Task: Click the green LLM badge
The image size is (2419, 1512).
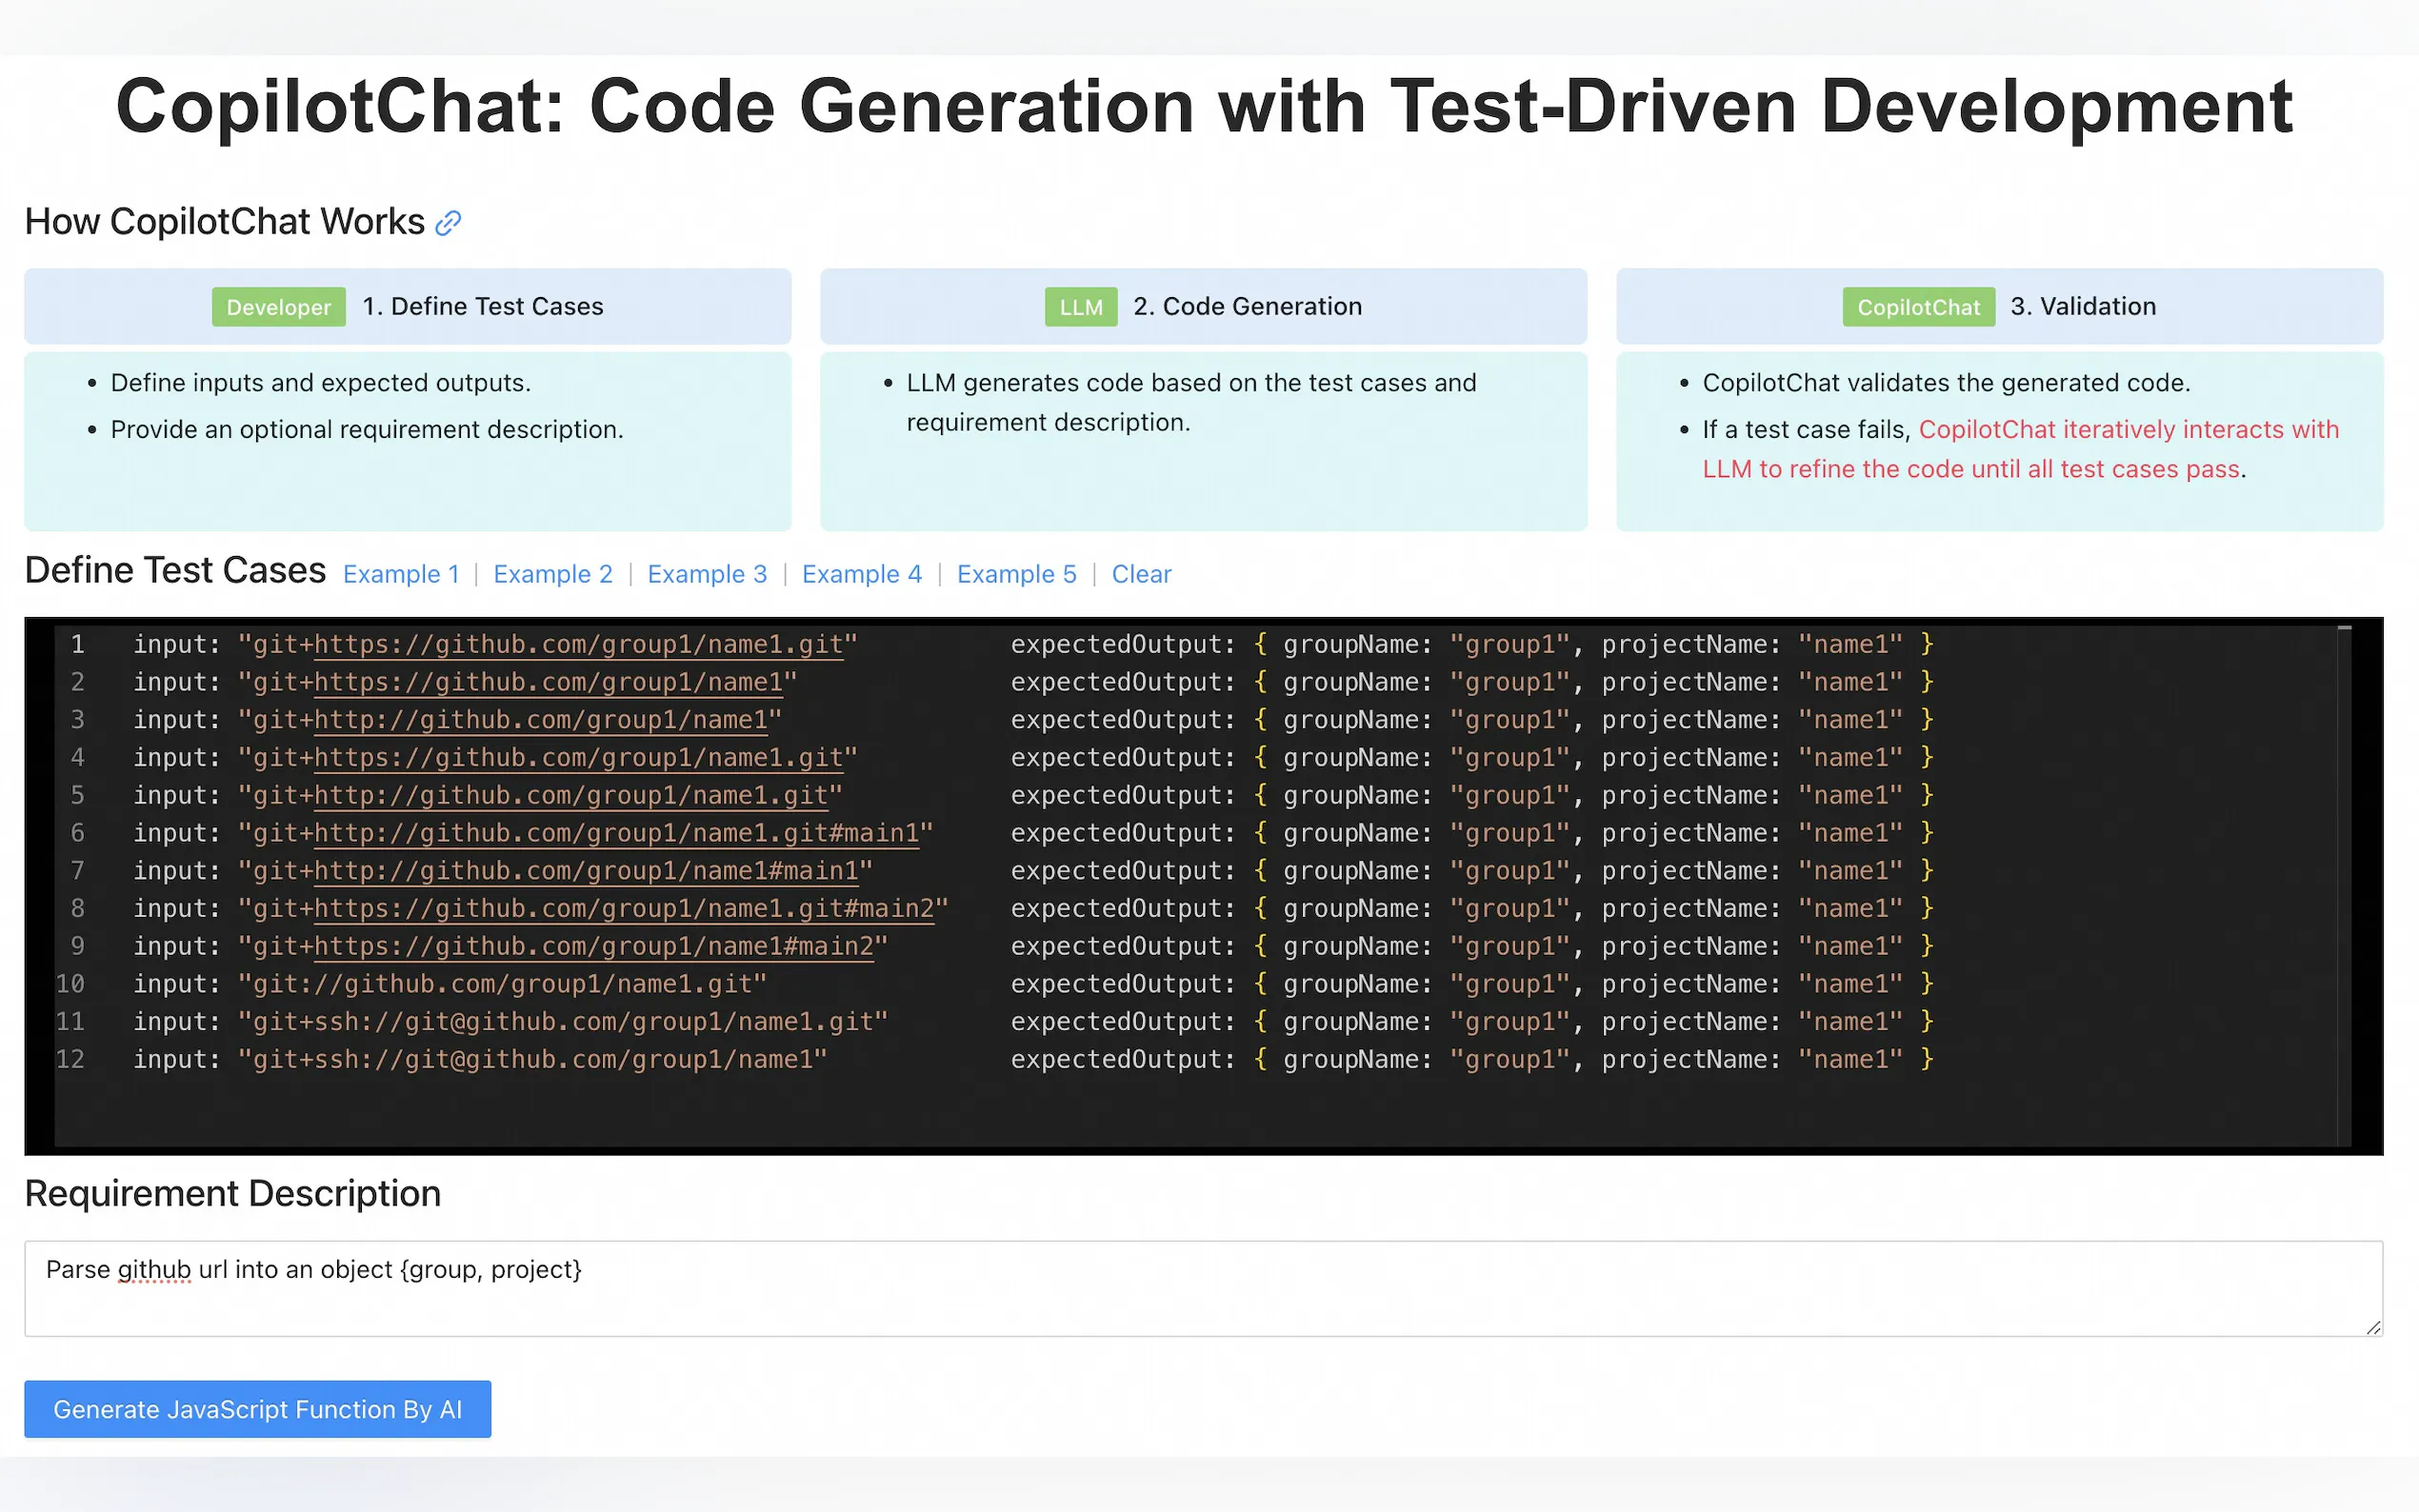Action: click(x=1080, y=307)
